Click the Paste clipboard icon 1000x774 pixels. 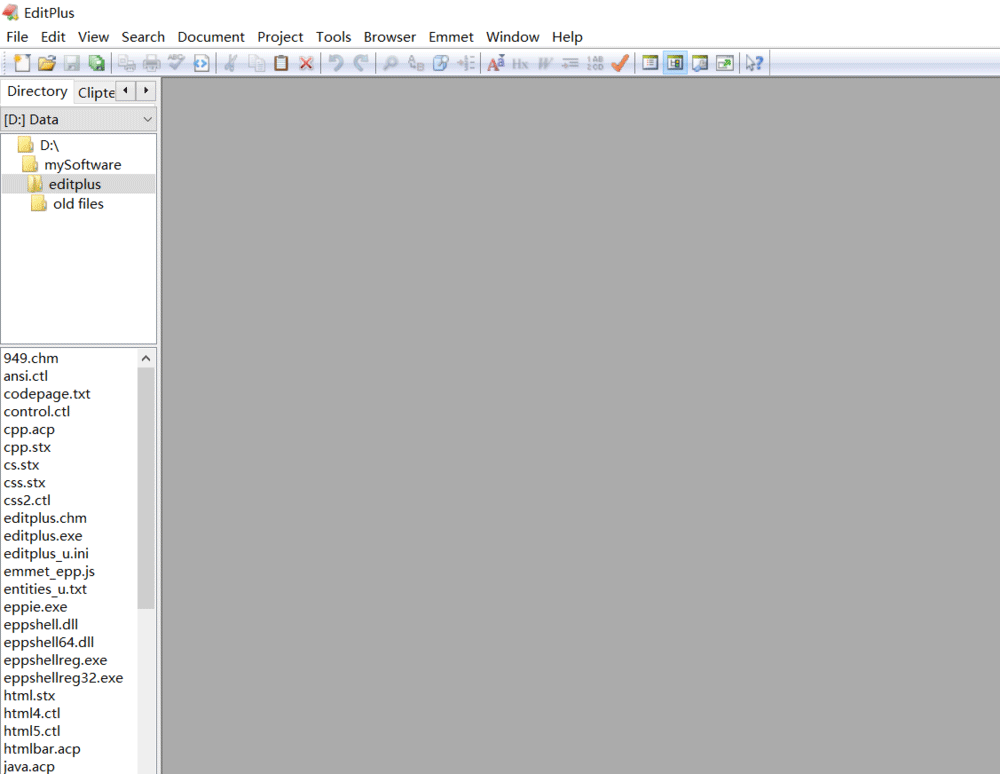(x=281, y=63)
